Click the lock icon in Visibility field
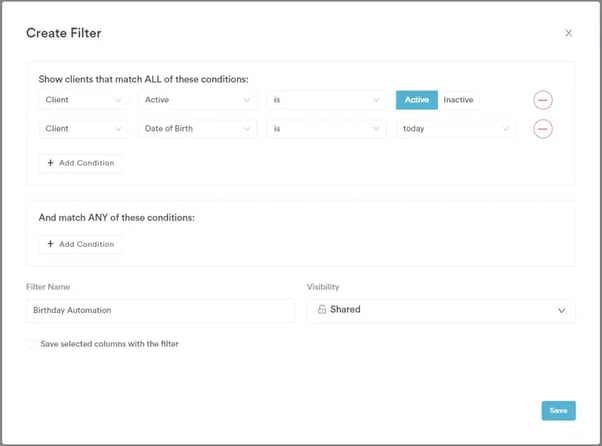This screenshot has height=446, width=602. 322,310
